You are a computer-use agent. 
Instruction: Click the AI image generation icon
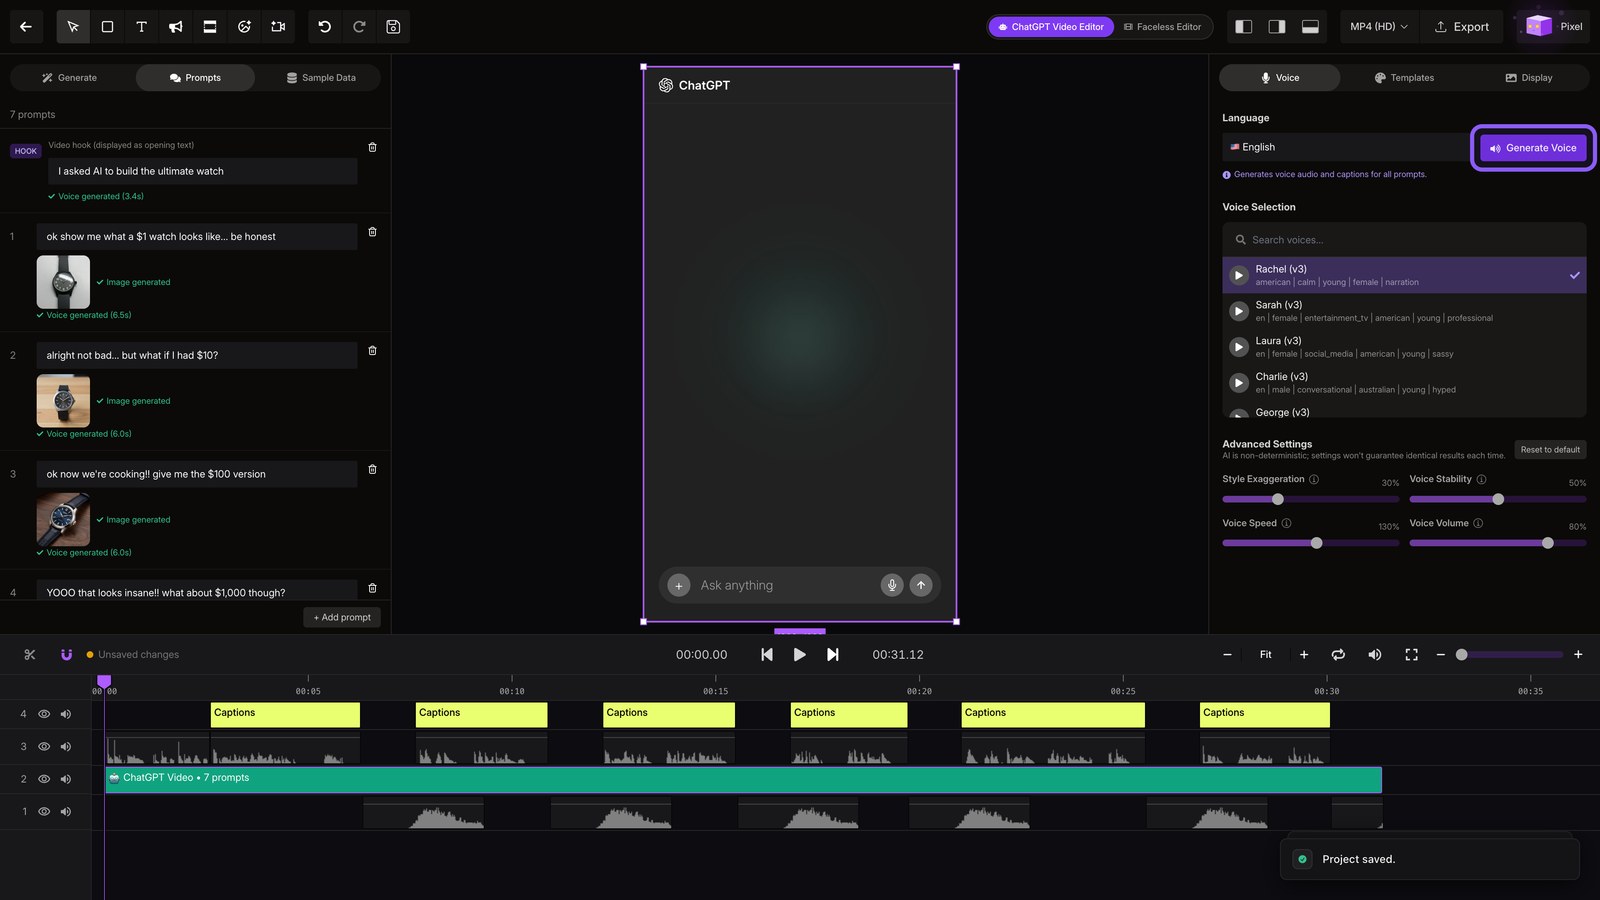click(244, 27)
